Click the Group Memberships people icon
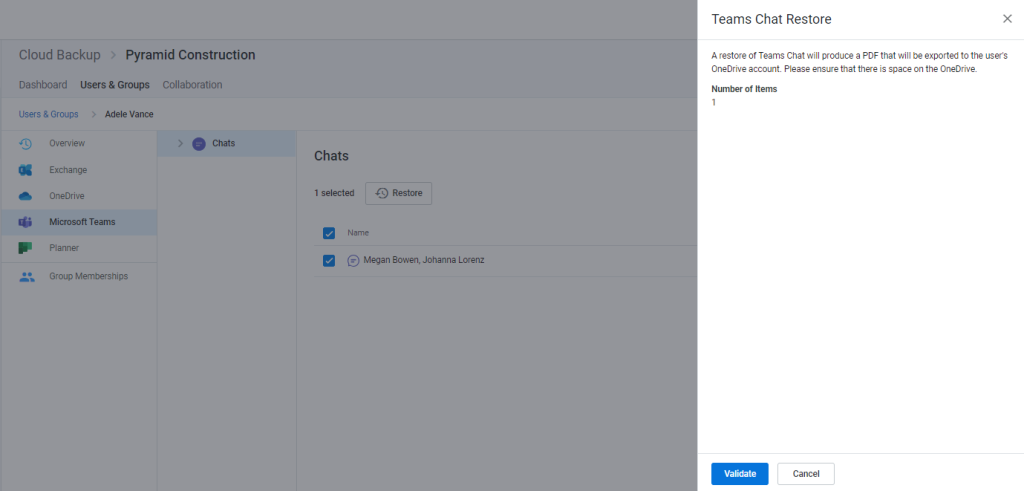1024x491 pixels. click(27, 276)
